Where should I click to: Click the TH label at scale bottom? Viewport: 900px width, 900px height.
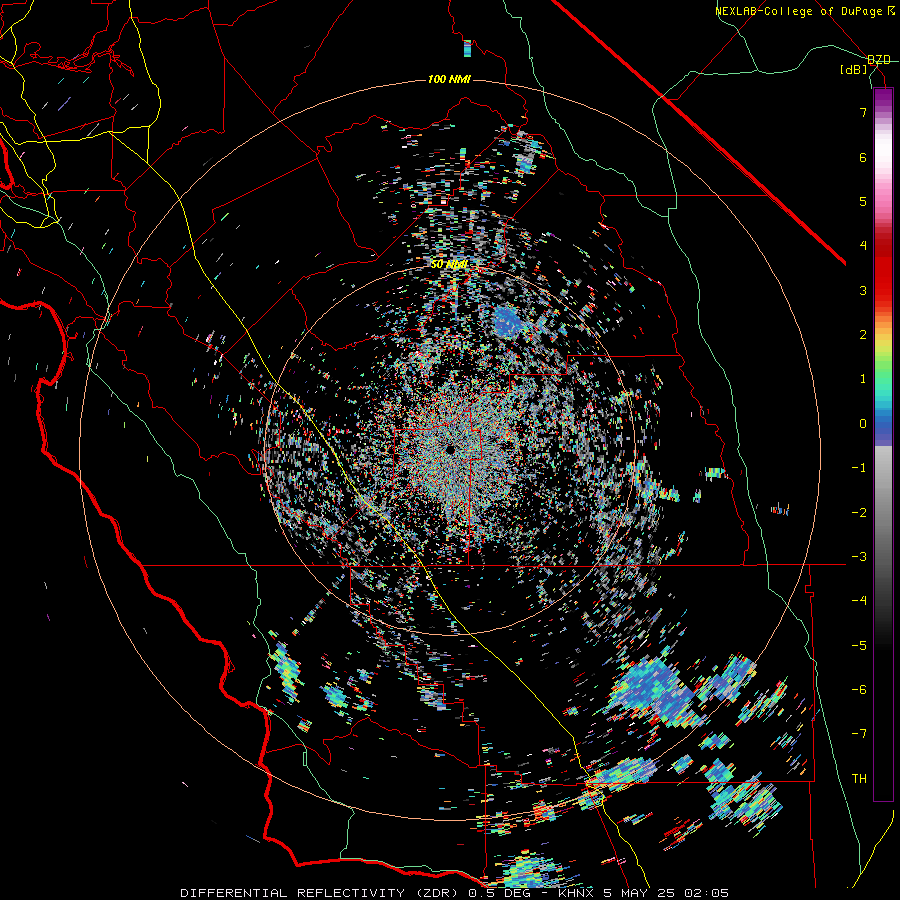[859, 779]
